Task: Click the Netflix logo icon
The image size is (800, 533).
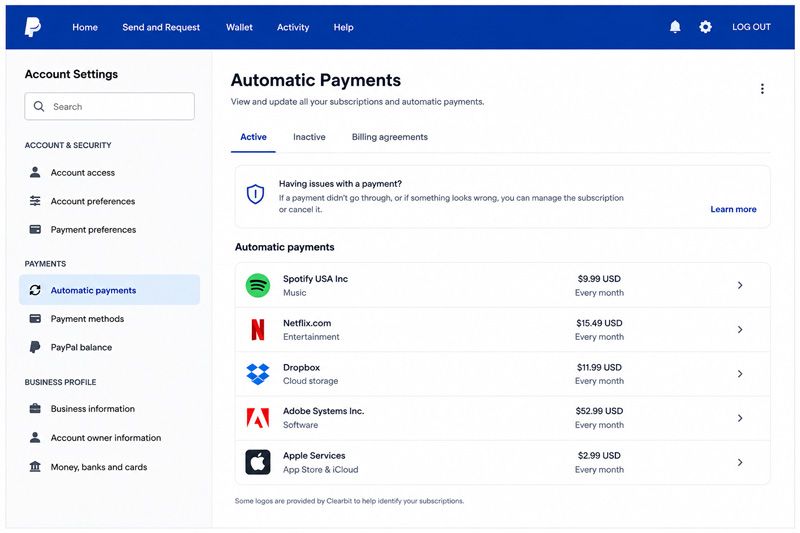Action: [x=258, y=329]
